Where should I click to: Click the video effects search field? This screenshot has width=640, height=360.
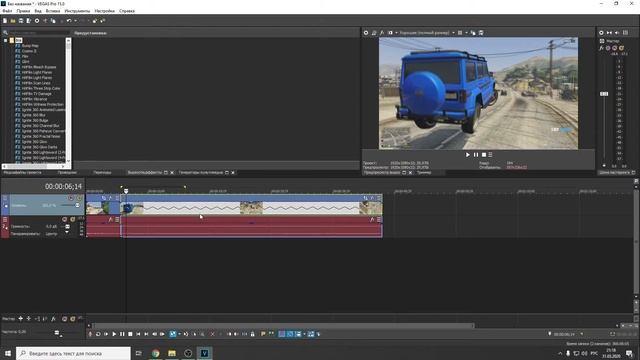39,33
